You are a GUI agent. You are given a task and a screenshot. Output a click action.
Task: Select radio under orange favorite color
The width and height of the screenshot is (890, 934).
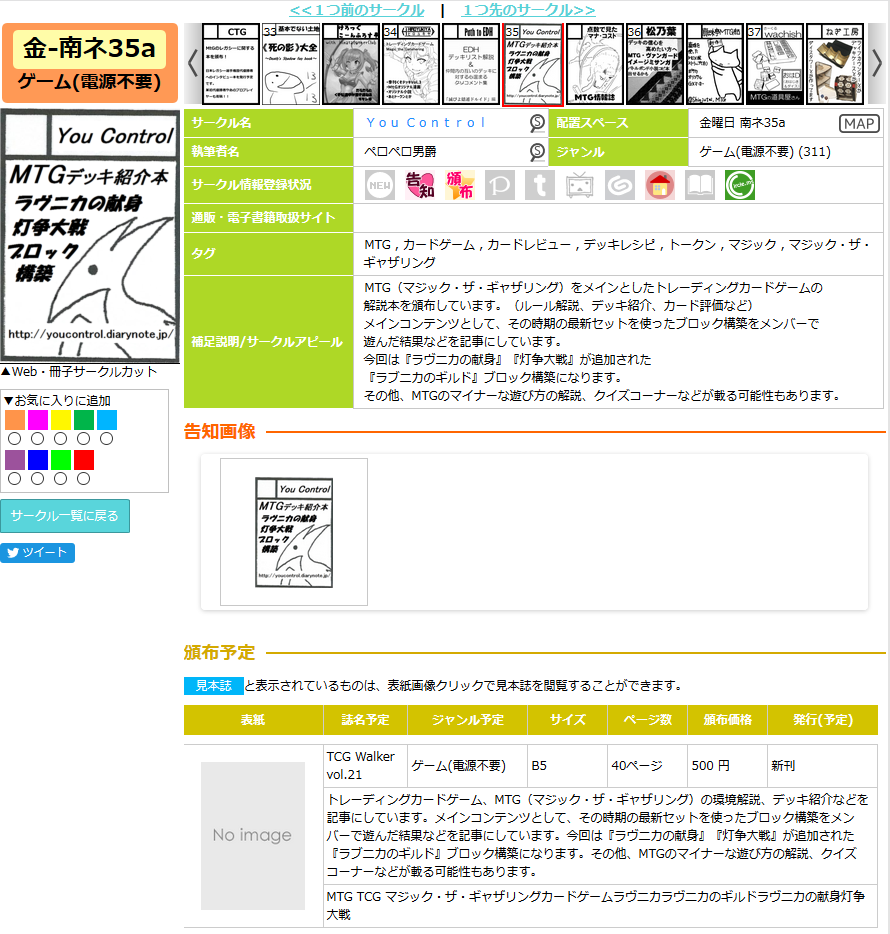click(x=15, y=439)
